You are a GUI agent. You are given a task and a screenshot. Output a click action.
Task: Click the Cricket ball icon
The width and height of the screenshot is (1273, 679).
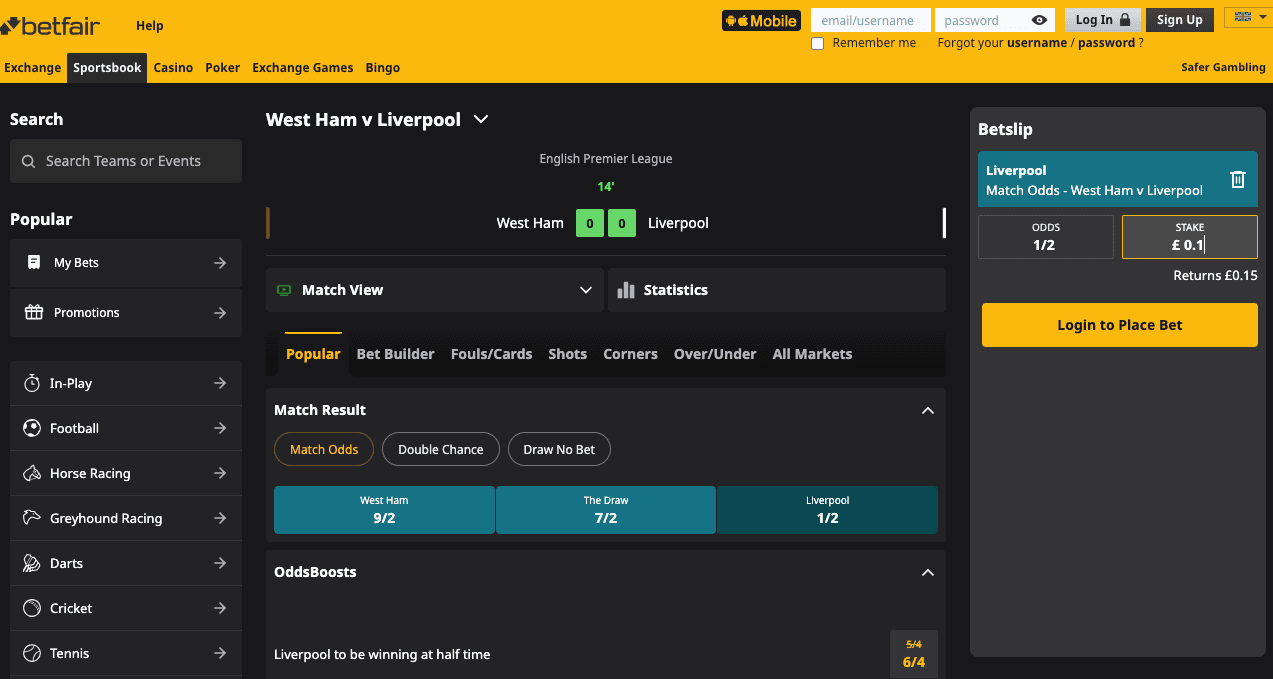[x=32, y=608]
